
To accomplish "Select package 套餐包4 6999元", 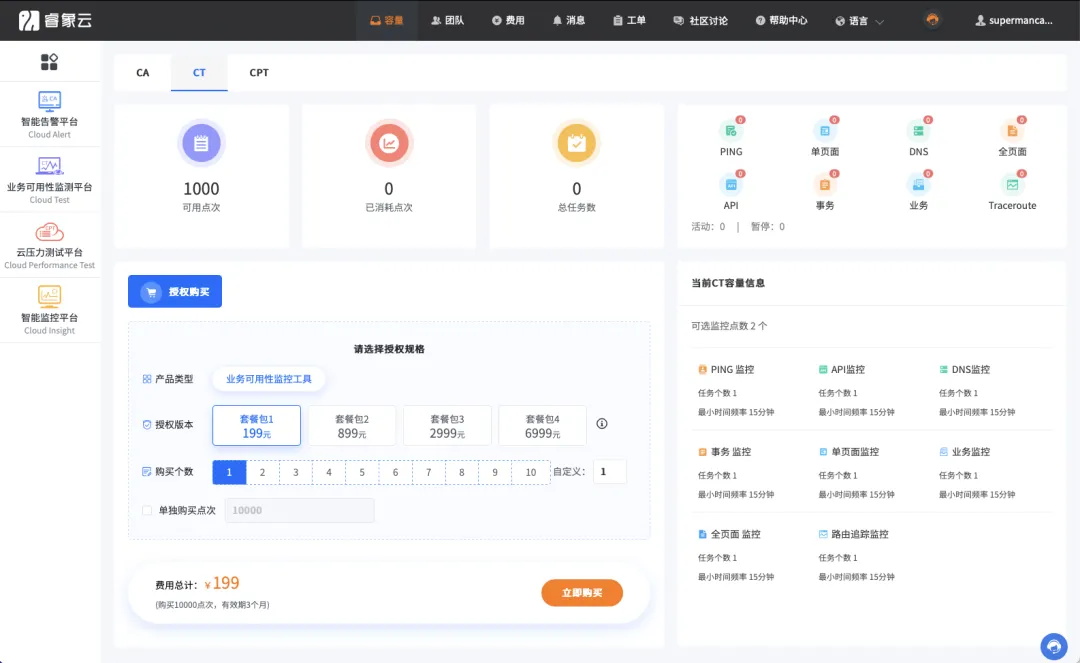I will [542, 425].
